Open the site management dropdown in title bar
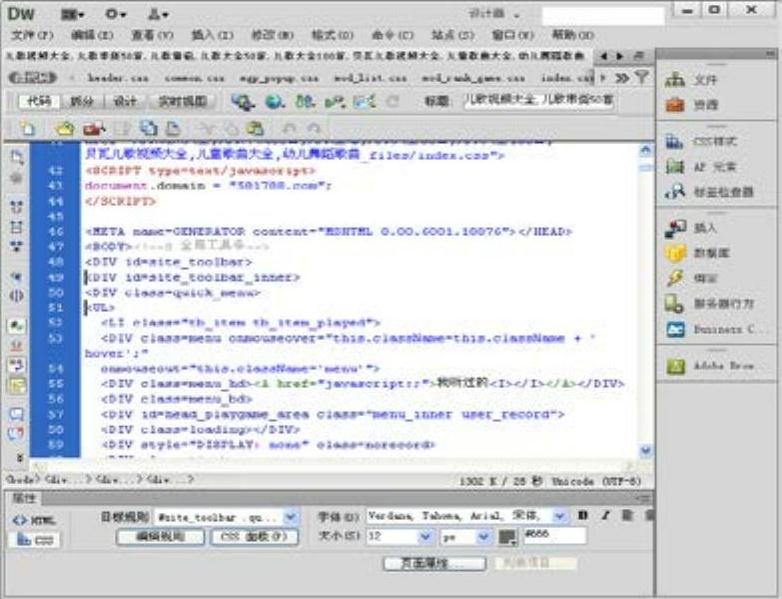 158,14
